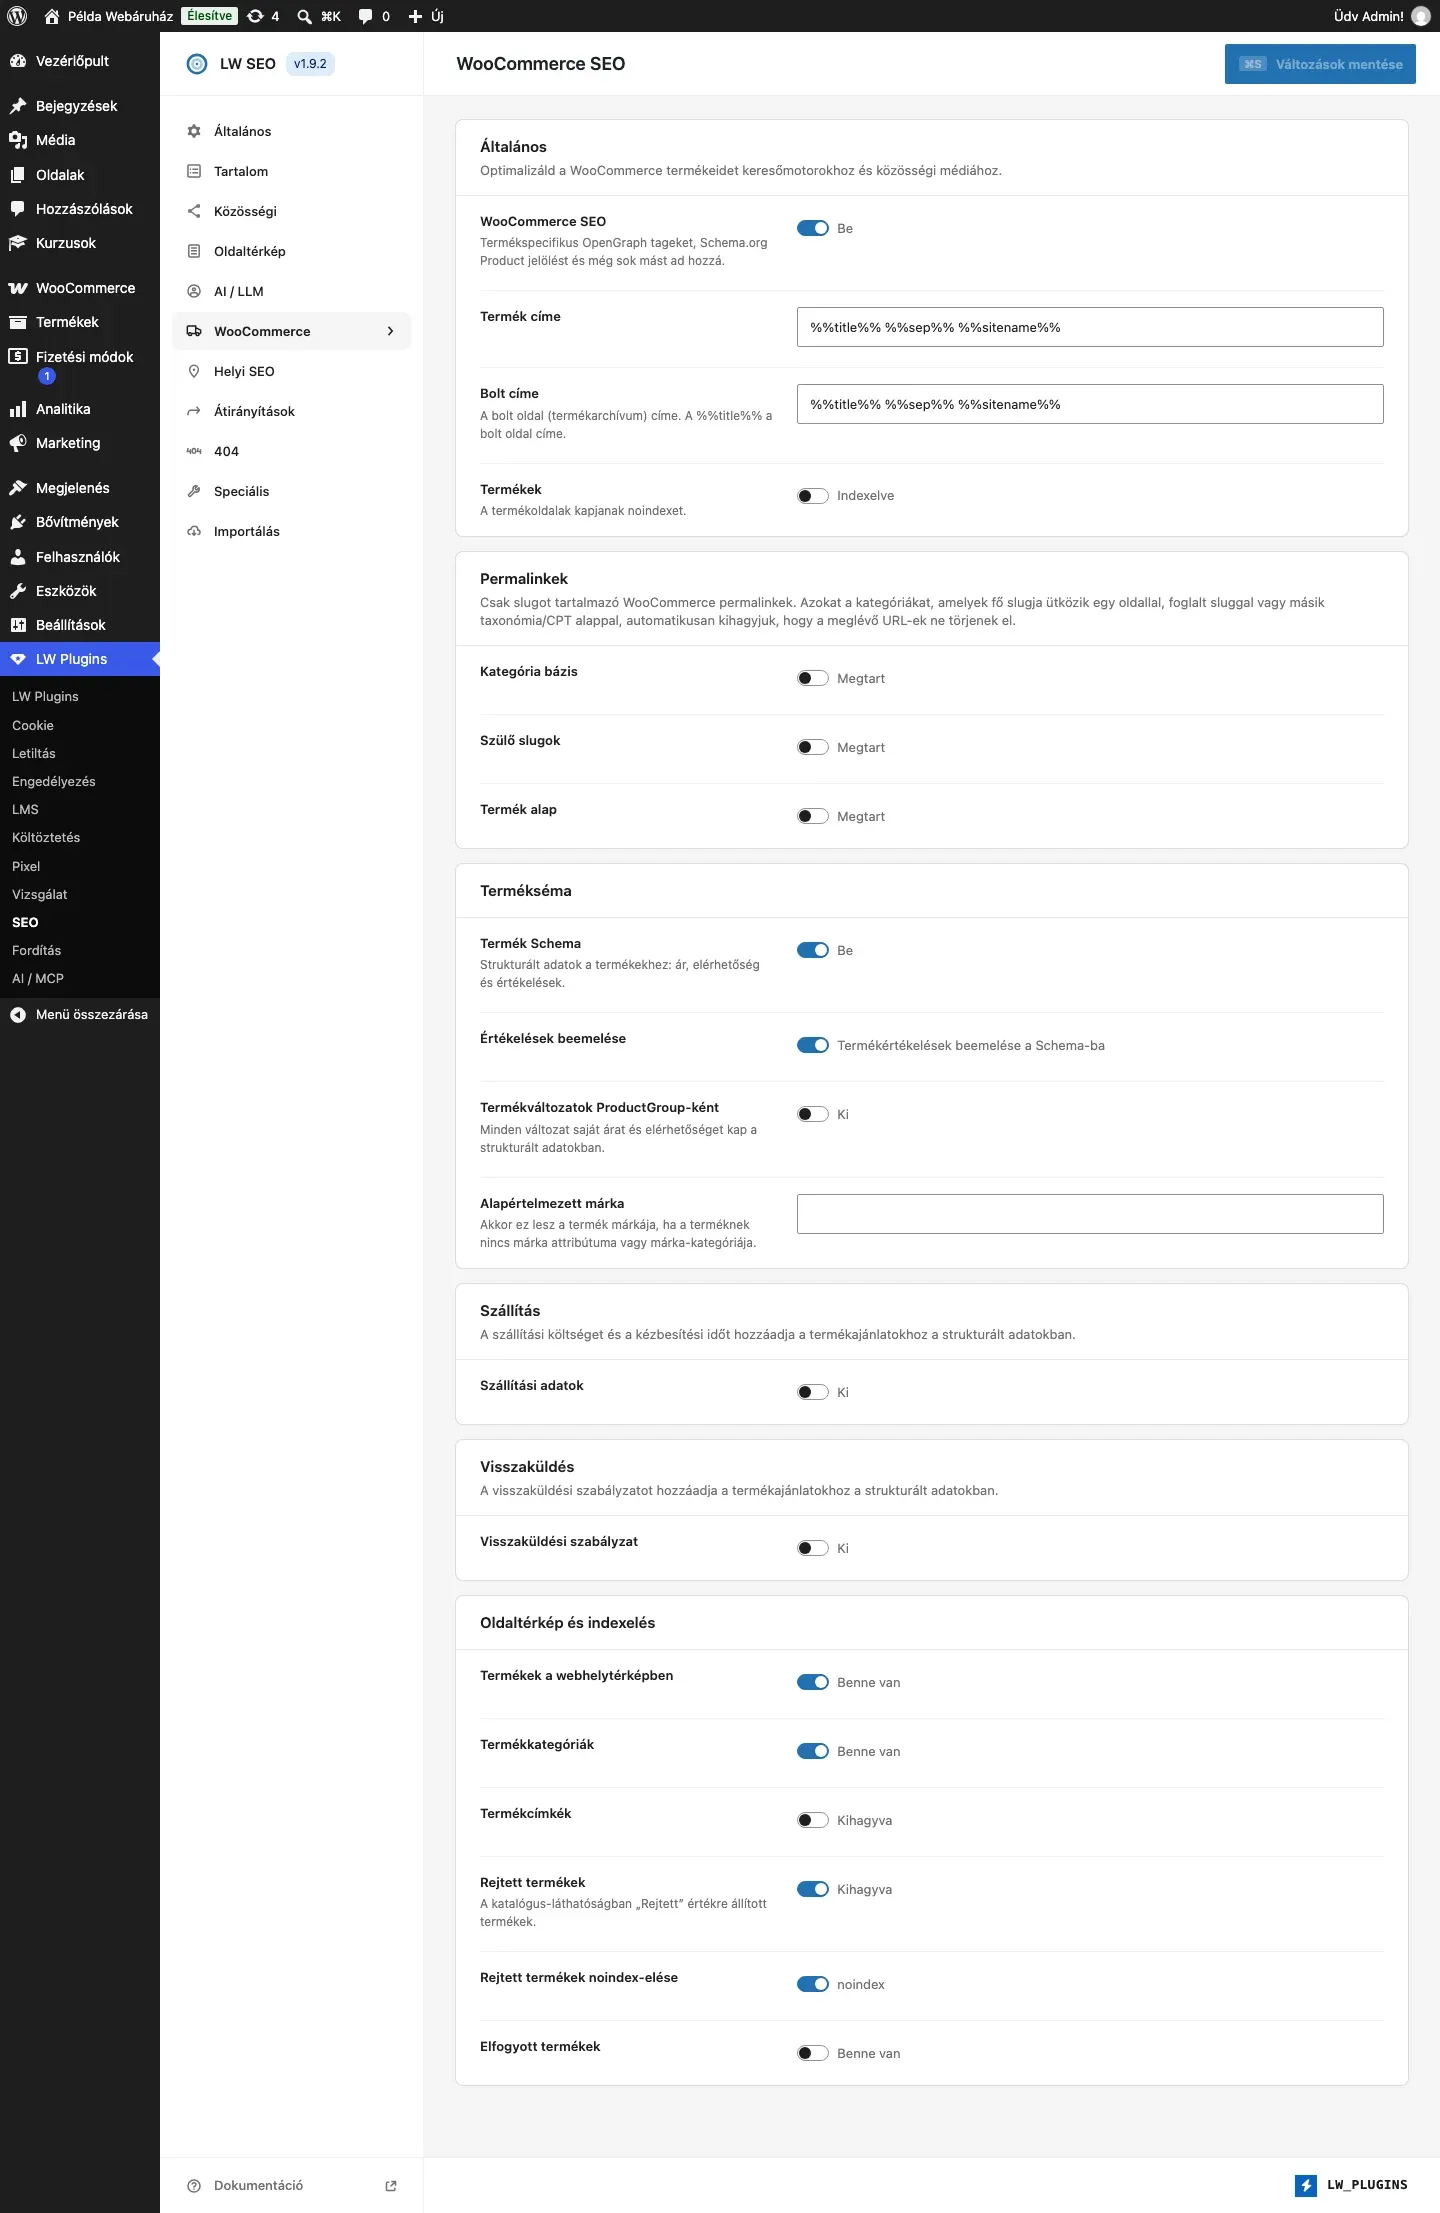This screenshot has height=2213, width=1440.
Task: Enable the Szállítási adatok toggle
Action: (x=813, y=1392)
